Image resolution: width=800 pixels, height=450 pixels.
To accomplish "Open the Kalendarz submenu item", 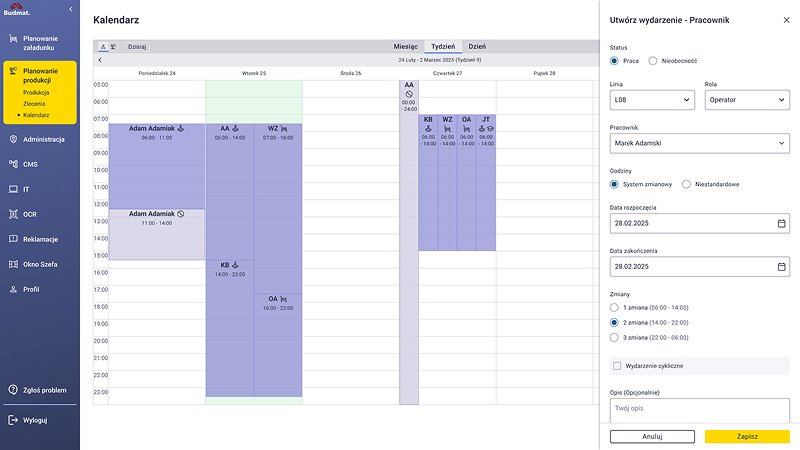I will 36,115.
